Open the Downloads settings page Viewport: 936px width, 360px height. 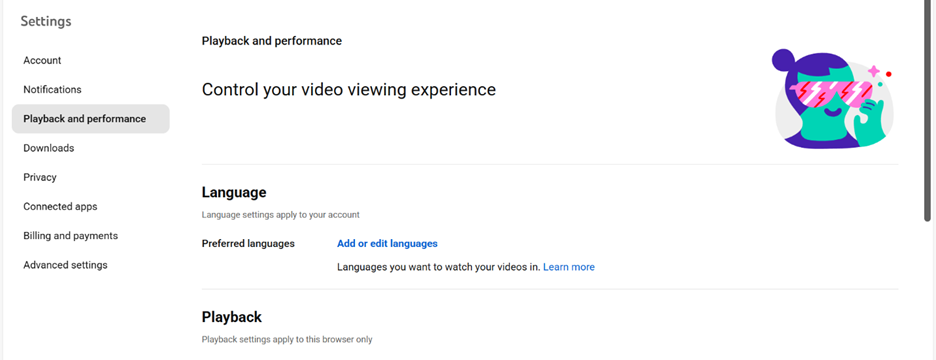click(x=49, y=148)
